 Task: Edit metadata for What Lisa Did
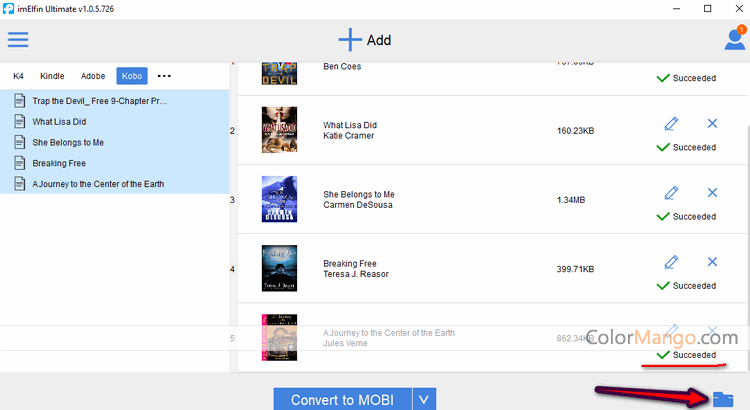point(672,123)
